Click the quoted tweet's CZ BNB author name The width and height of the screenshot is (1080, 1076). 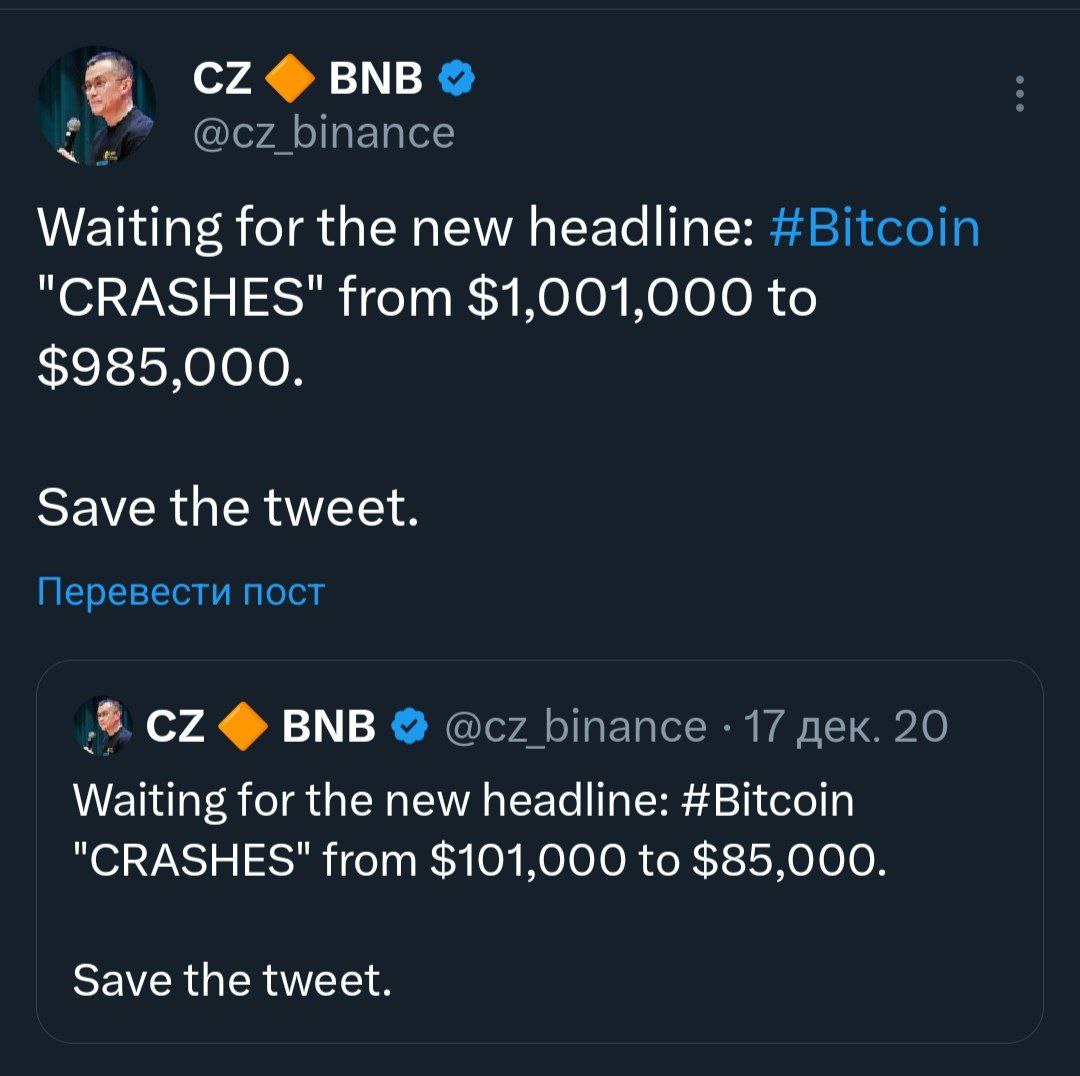click(x=262, y=727)
